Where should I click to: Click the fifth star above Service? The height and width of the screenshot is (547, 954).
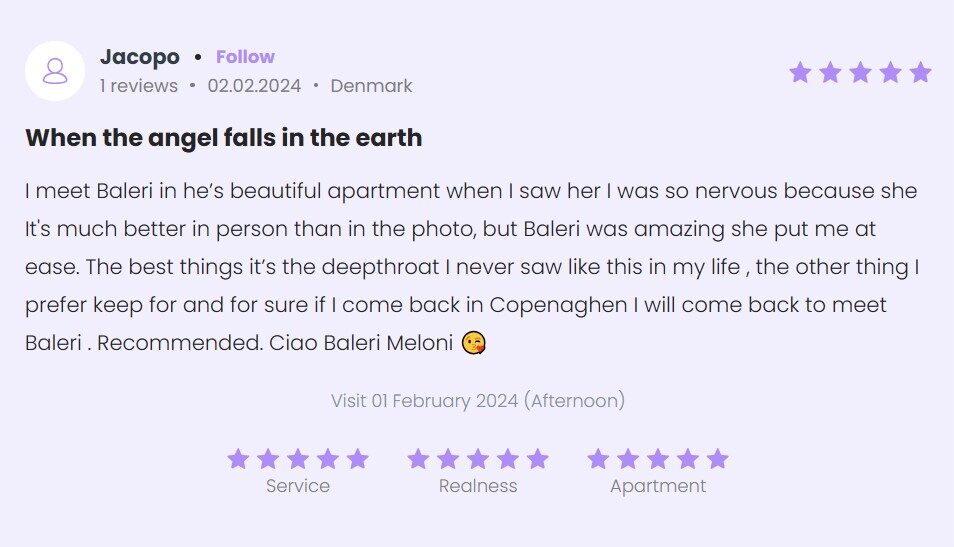(358, 459)
